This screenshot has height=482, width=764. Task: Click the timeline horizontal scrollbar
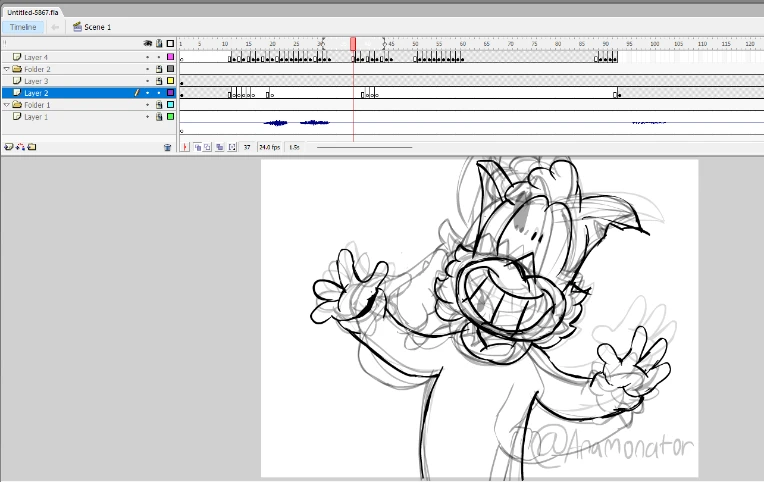click(x=364, y=147)
